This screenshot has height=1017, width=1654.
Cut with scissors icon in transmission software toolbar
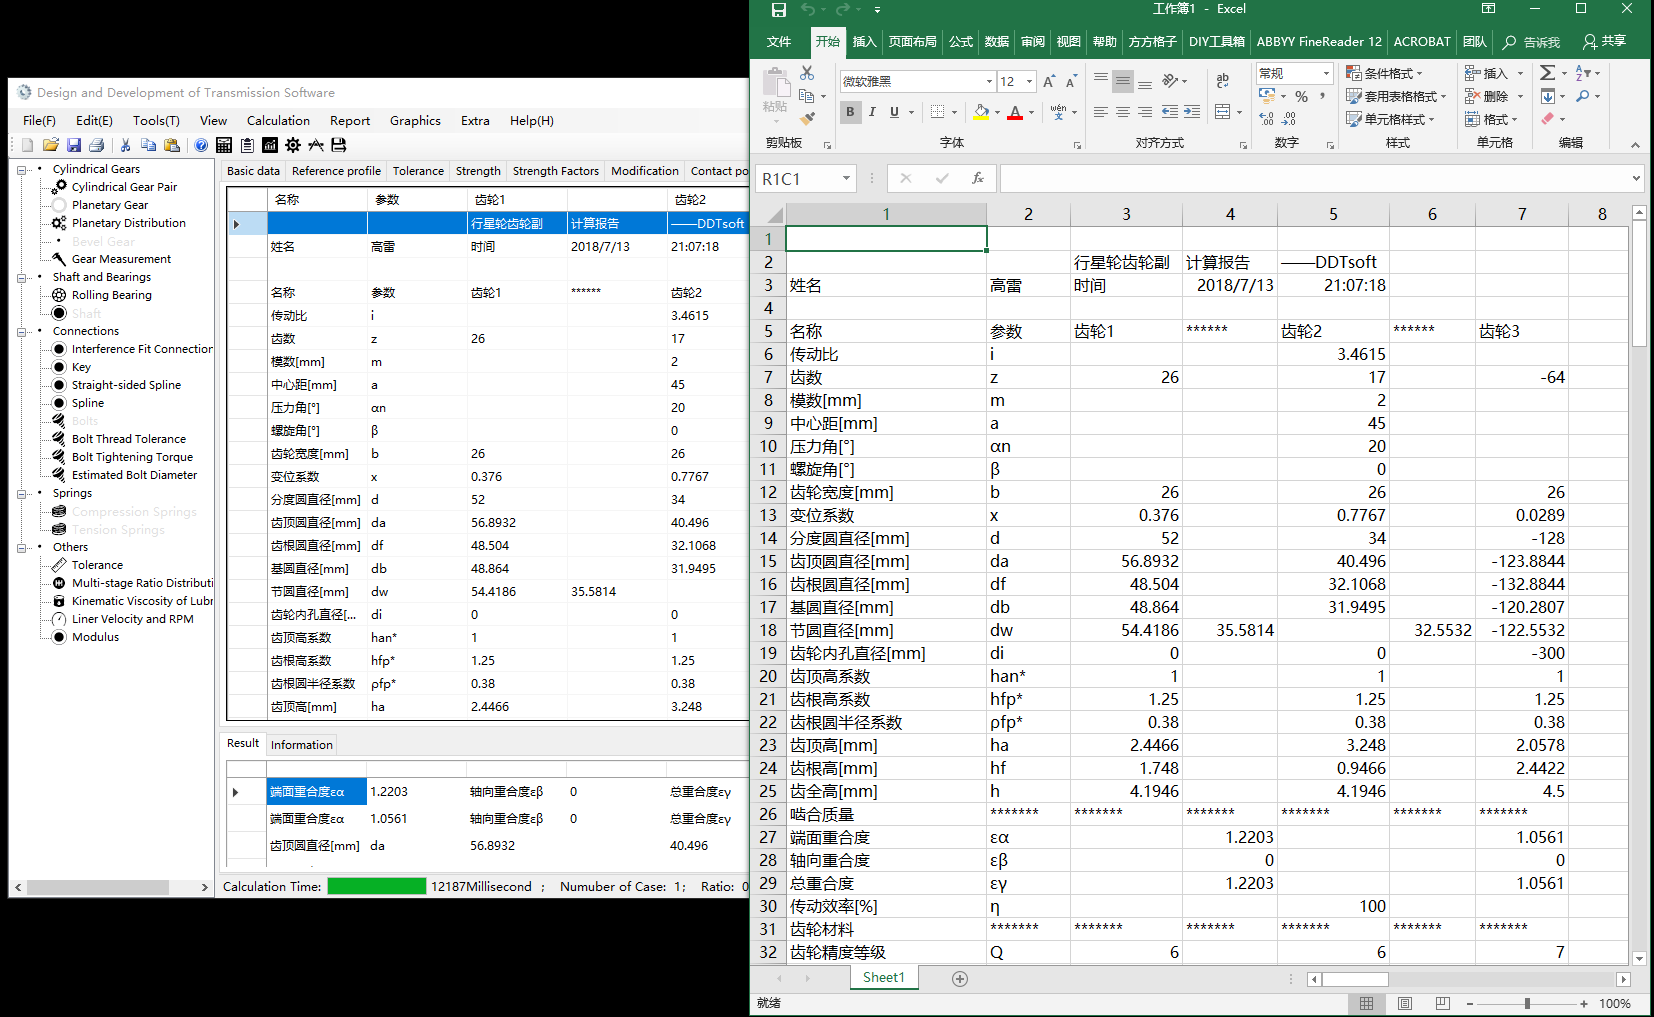[x=125, y=145]
